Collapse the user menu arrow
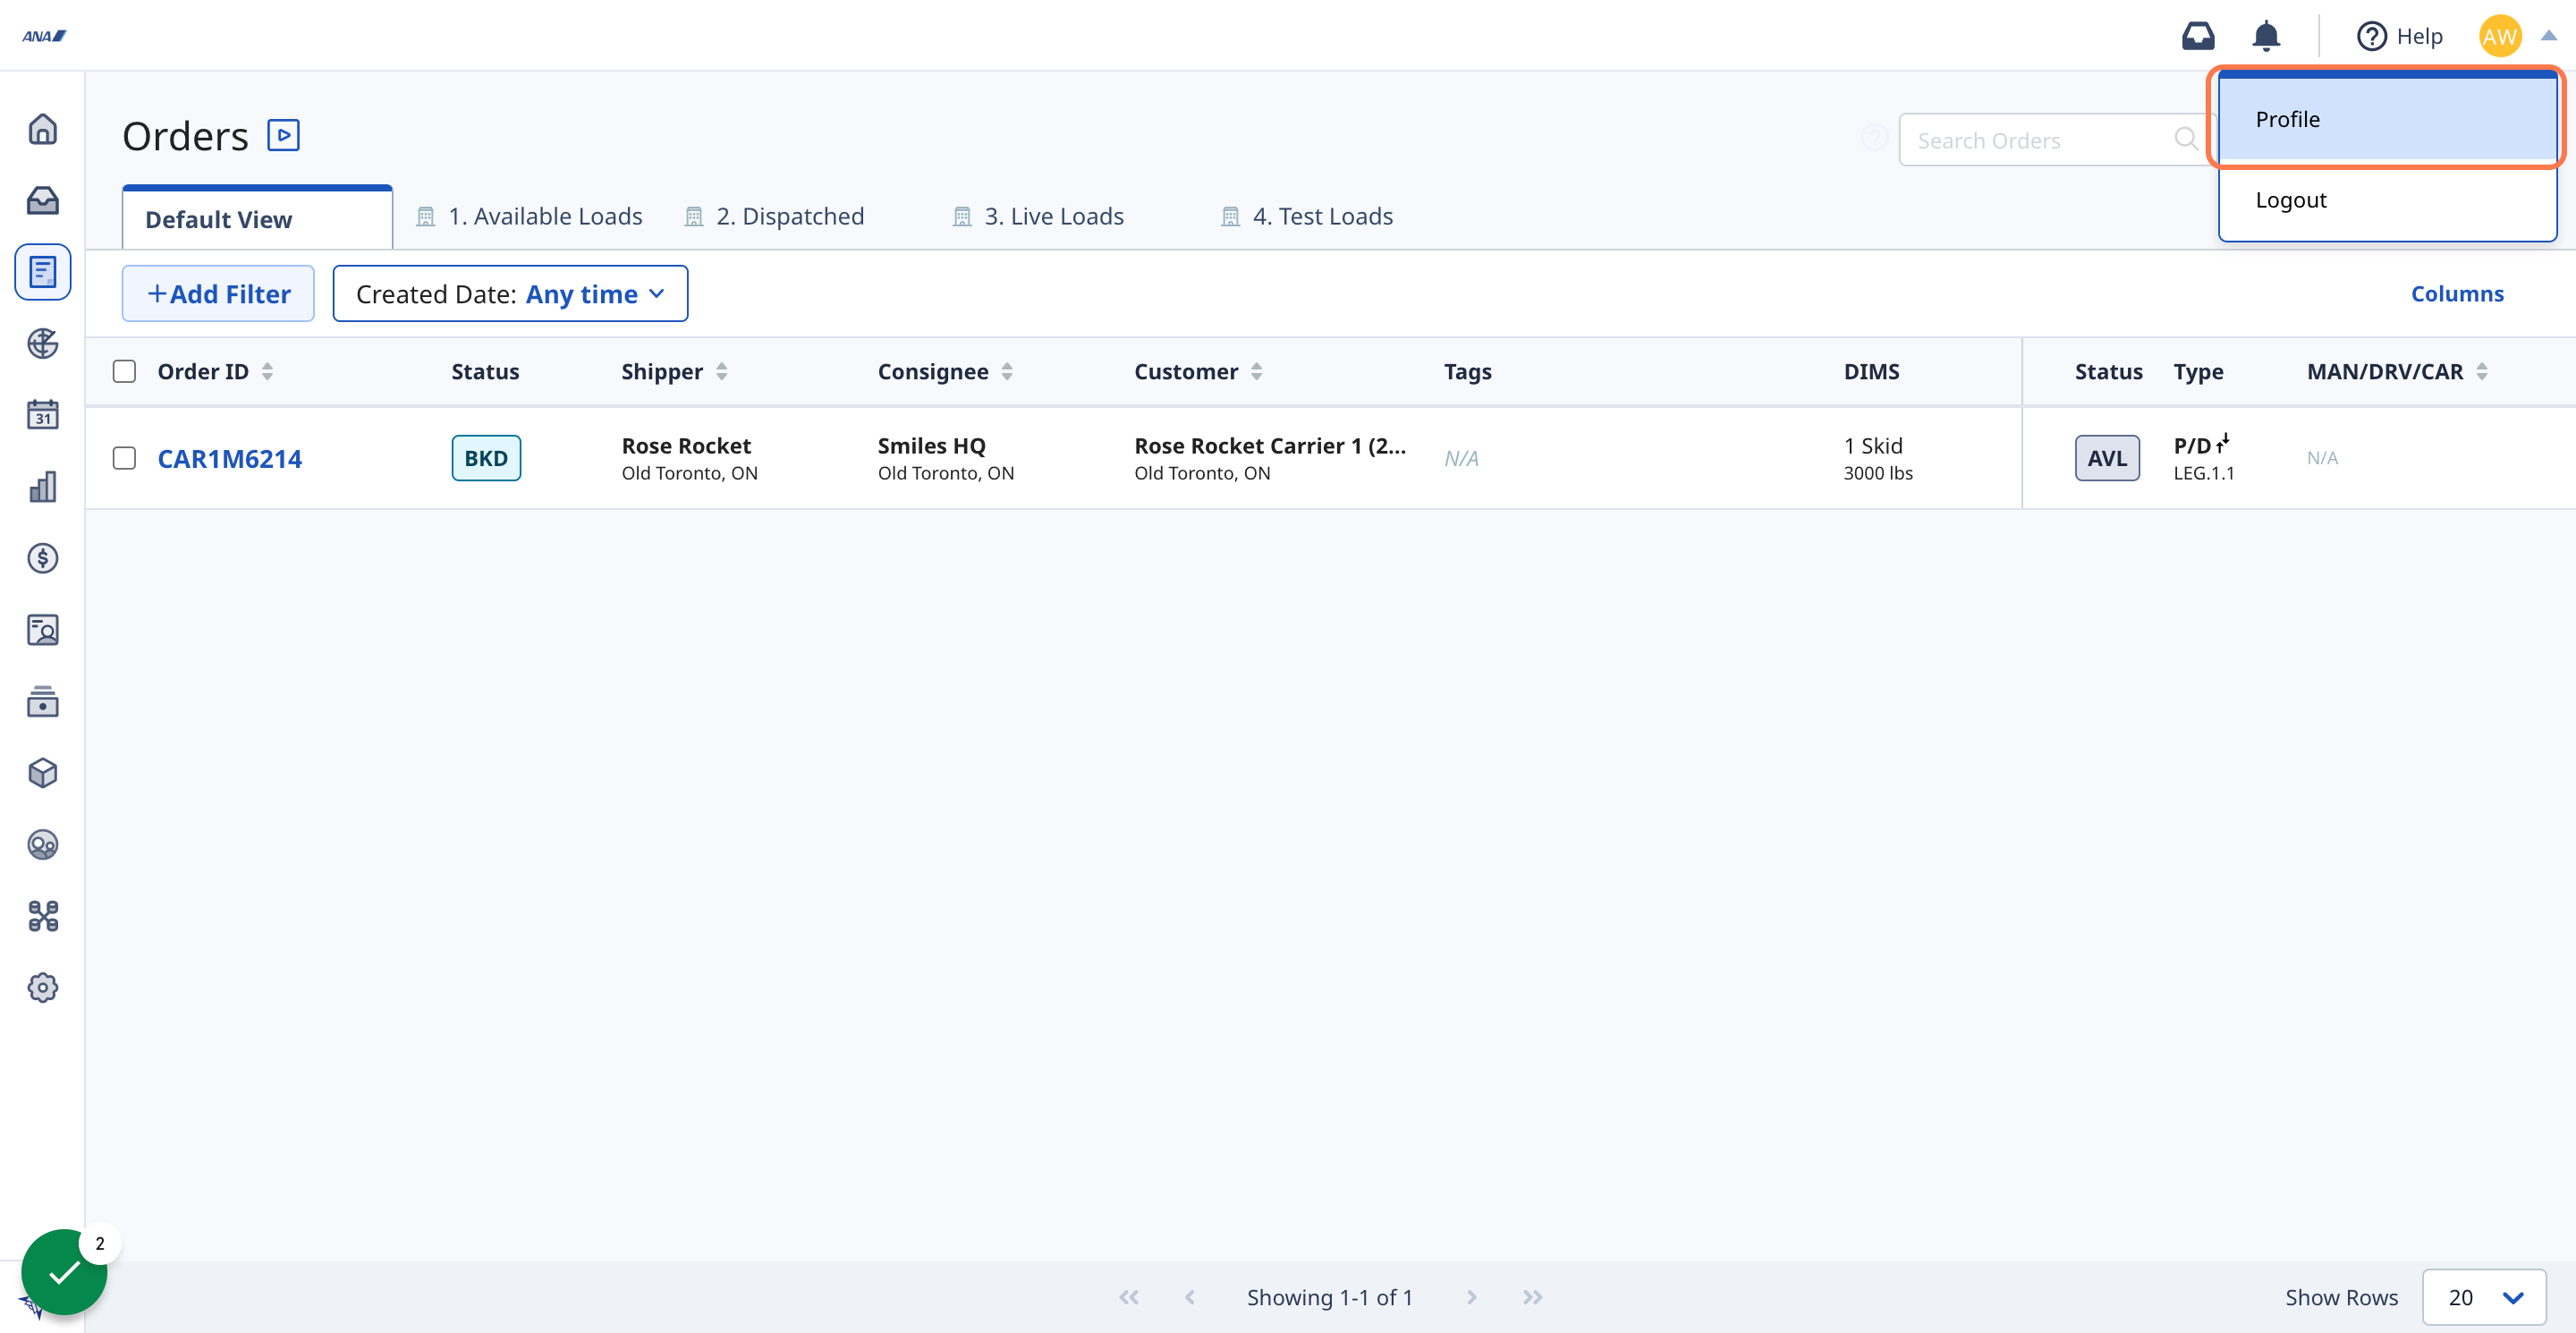2576x1333 pixels. click(2548, 36)
